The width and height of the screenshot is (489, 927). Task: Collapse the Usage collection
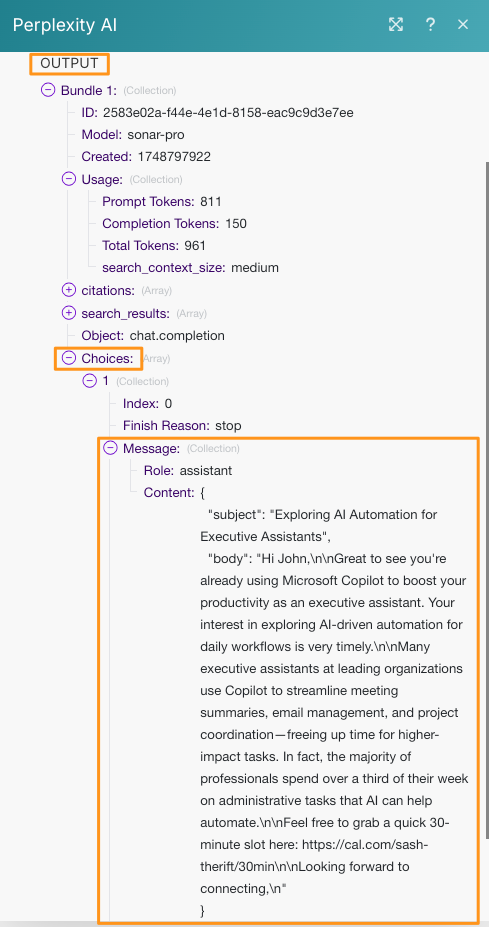(69, 179)
